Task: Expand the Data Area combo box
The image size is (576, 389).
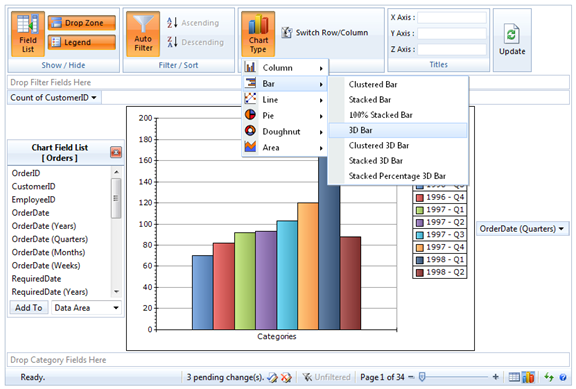Action: [x=86, y=308]
